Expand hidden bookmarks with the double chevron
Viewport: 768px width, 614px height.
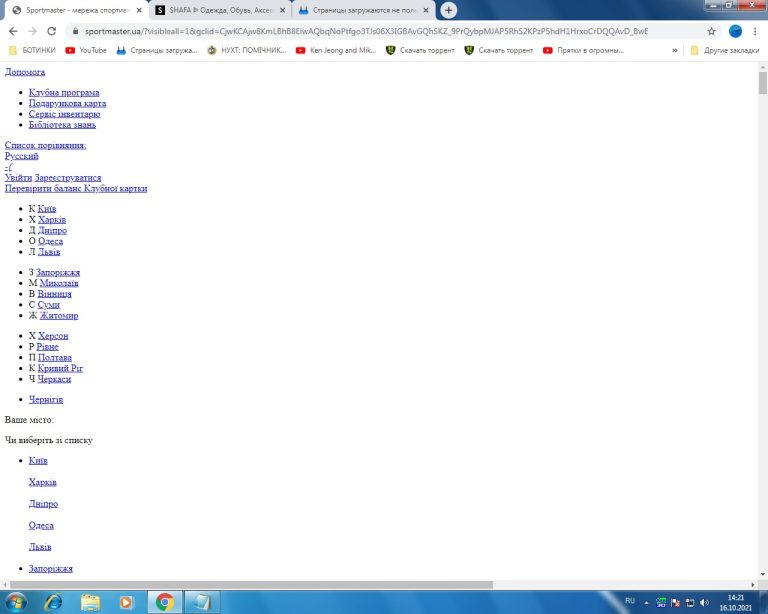675,50
